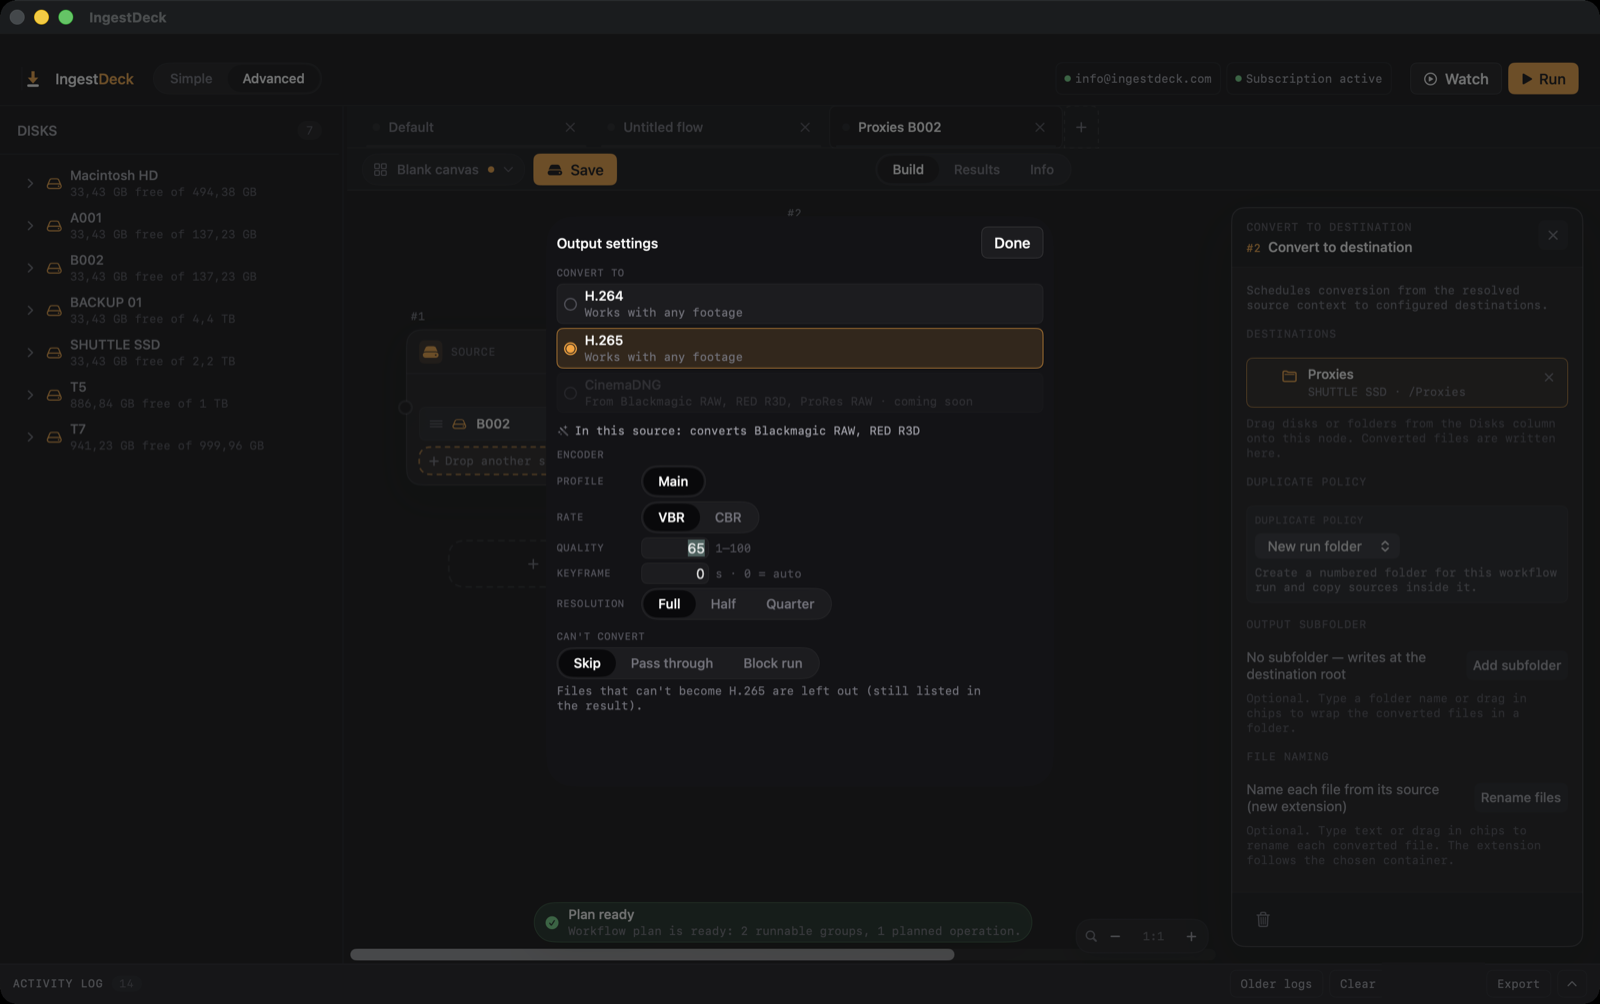1600x1004 pixels.
Task: Click the IngestDeck download logo icon
Action: pos(33,79)
